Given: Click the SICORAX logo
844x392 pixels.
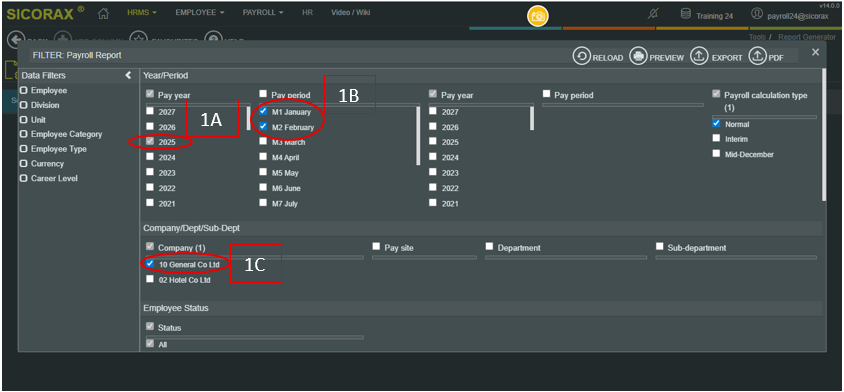Looking at the screenshot, I should [x=46, y=14].
